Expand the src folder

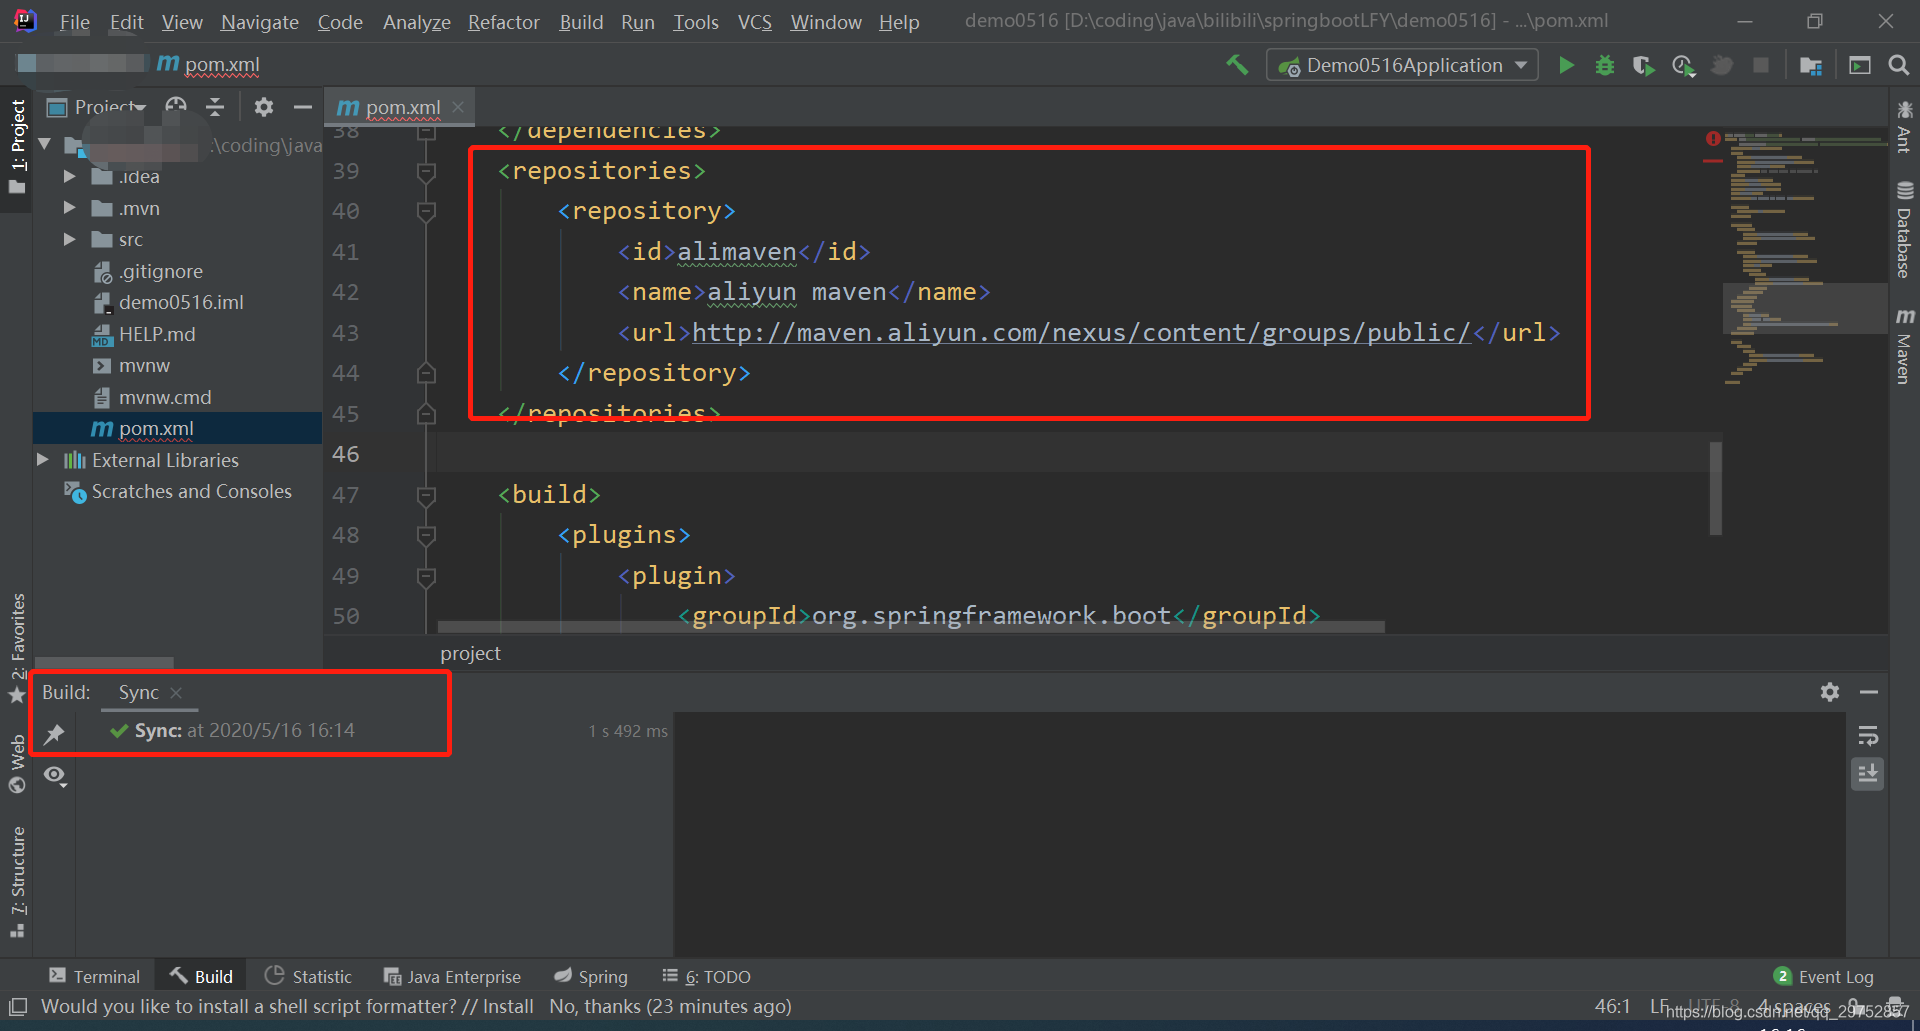tap(69, 239)
